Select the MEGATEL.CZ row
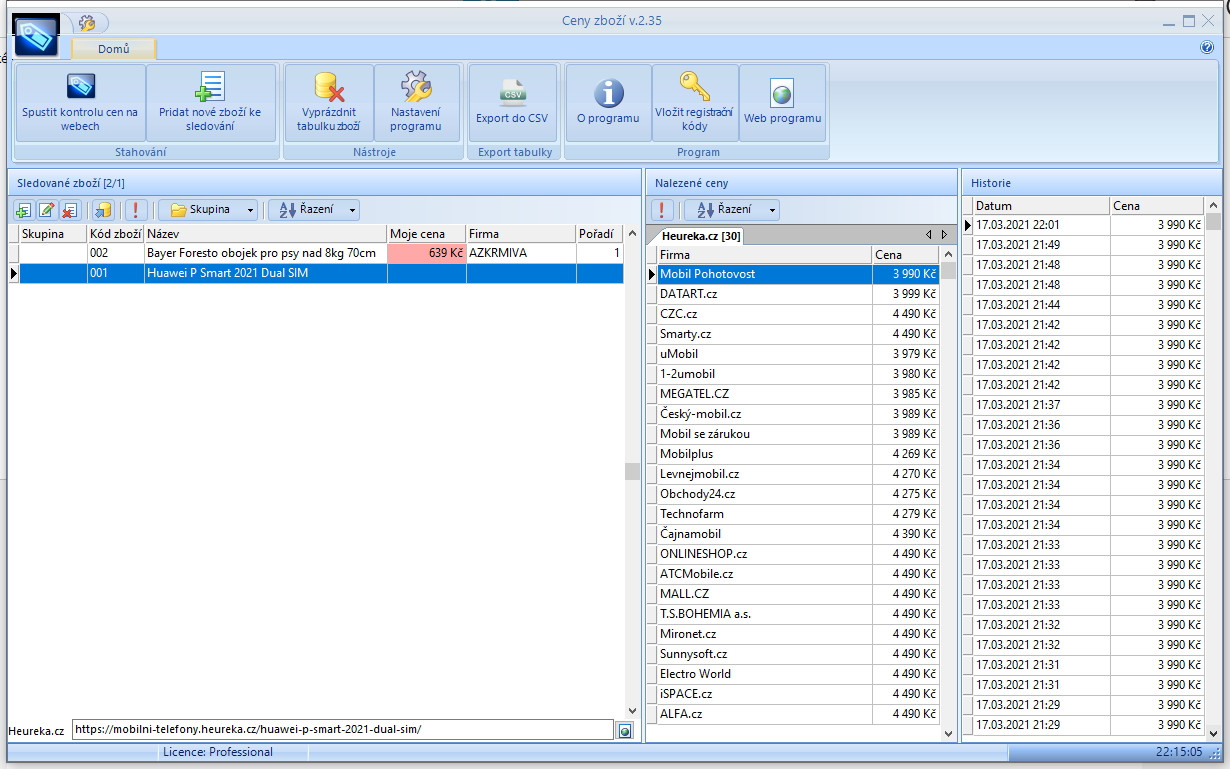The width and height of the screenshot is (1230, 769). tap(793, 394)
